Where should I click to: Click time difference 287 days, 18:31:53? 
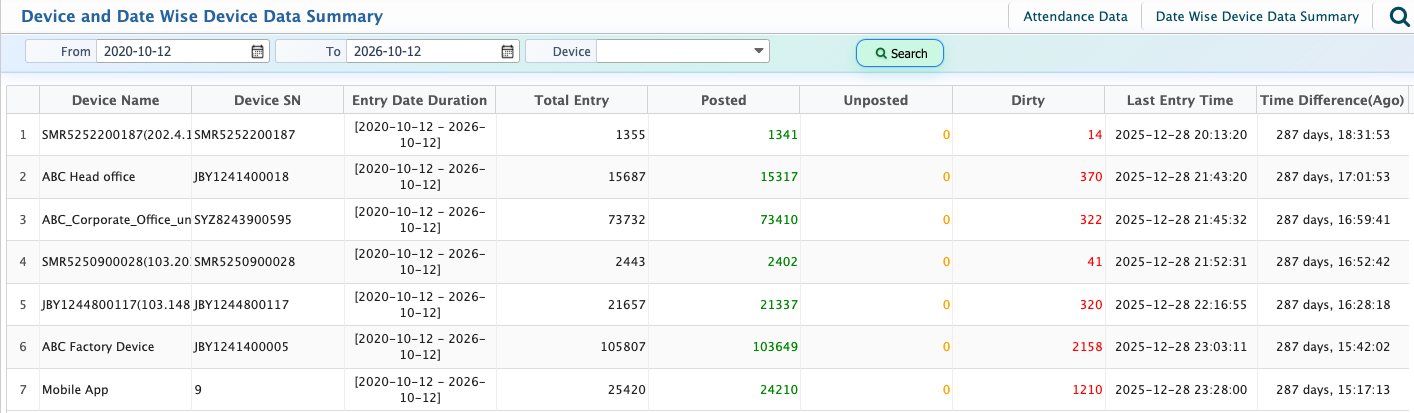tap(1333, 134)
